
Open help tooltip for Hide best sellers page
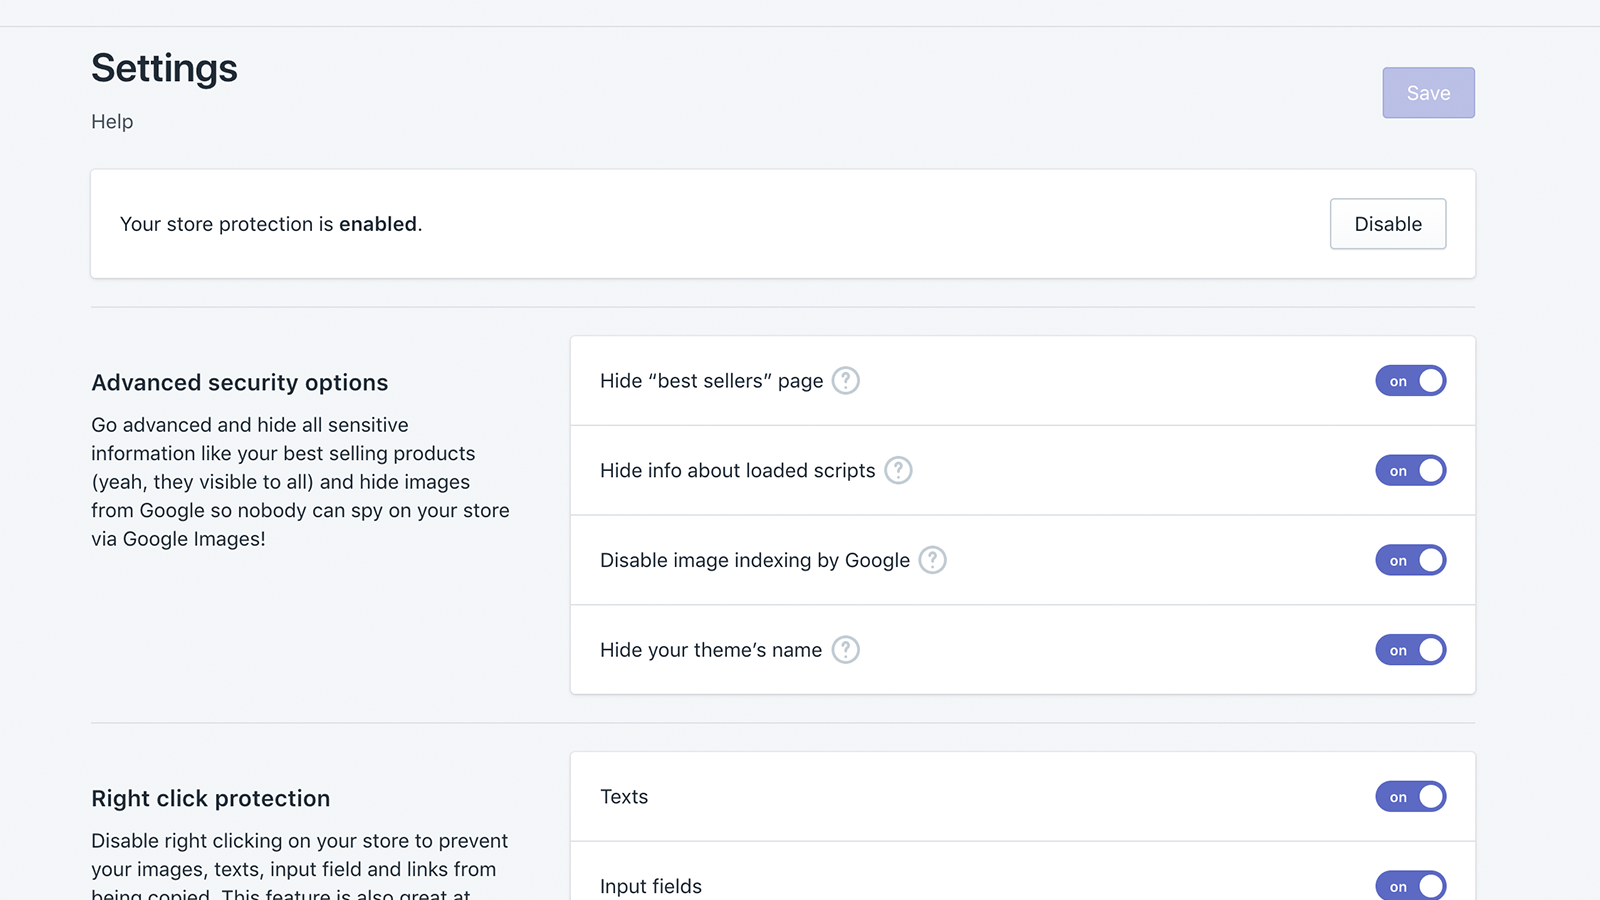click(845, 381)
